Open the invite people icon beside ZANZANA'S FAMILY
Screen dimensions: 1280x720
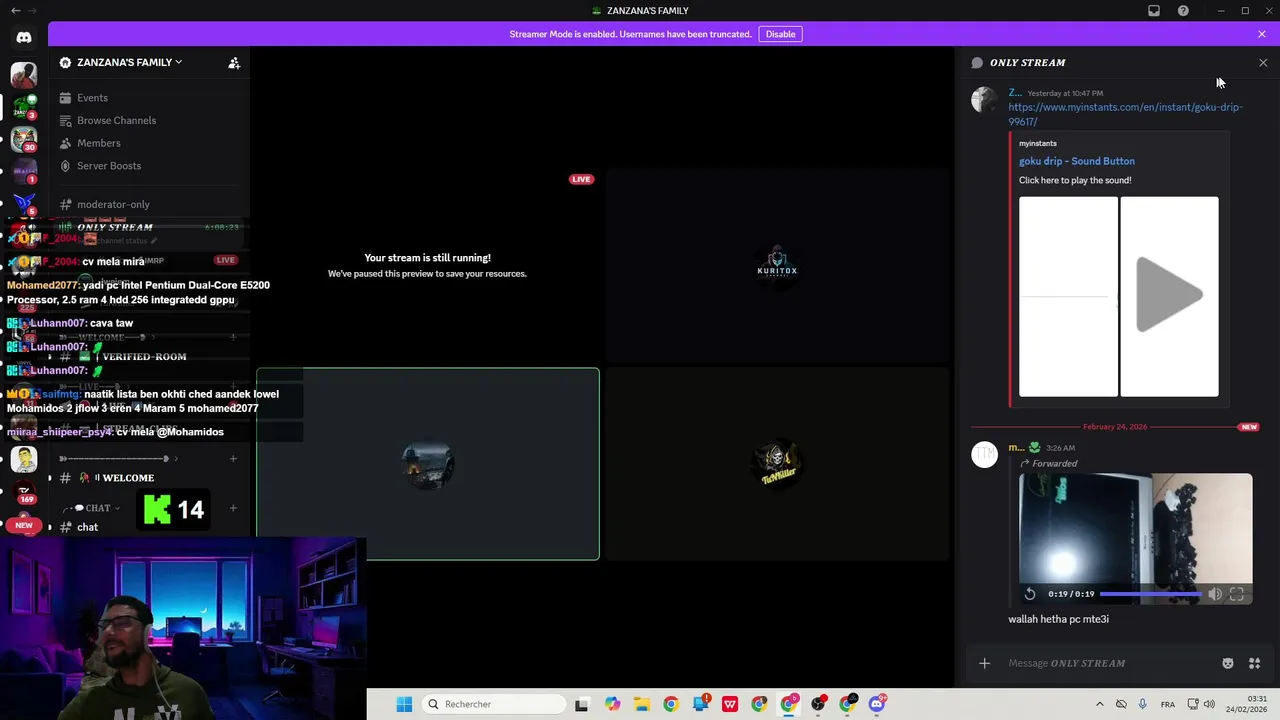click(x=234, y=62)
